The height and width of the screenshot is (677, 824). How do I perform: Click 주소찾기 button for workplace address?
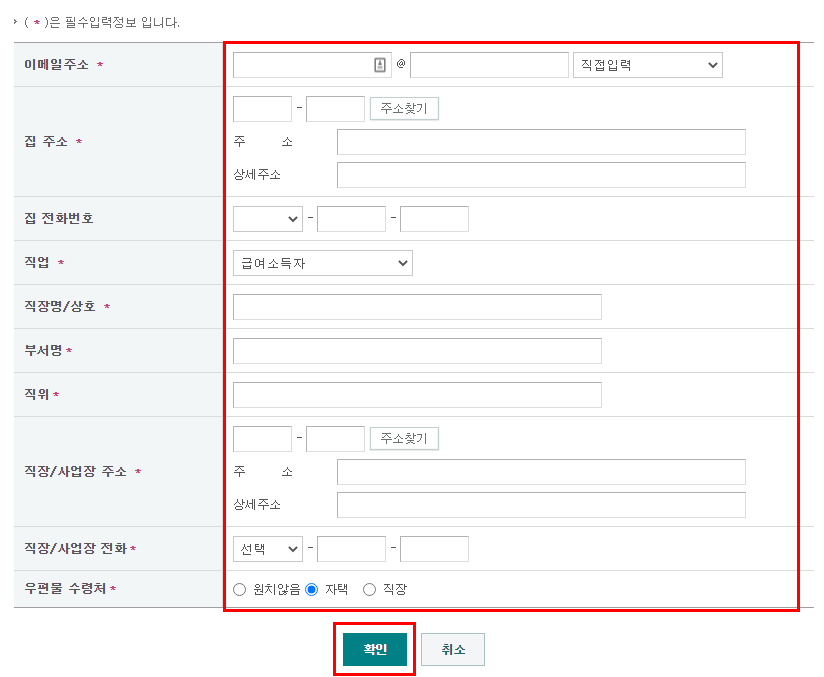[x=404, y=438]
